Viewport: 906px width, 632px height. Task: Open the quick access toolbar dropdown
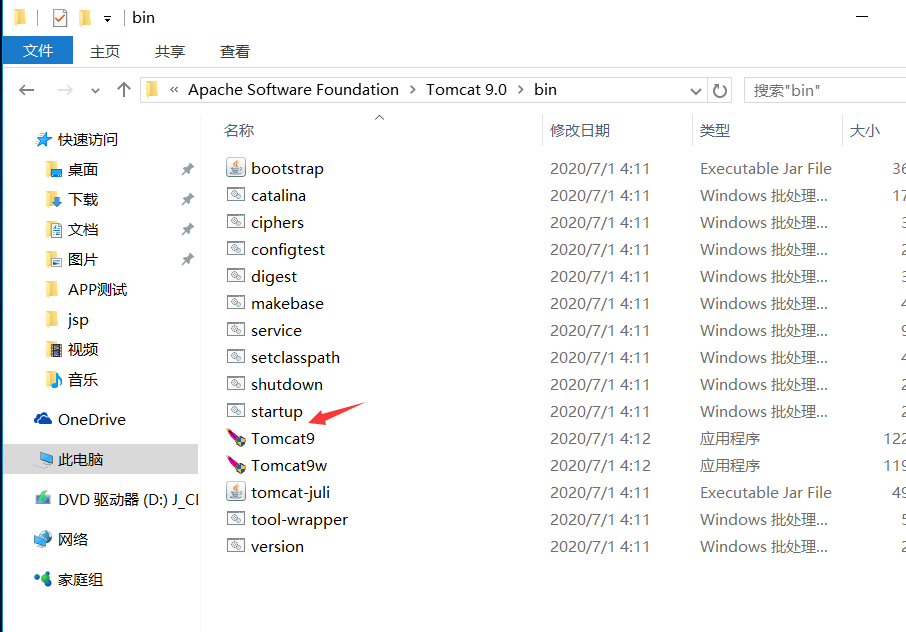tap(107, 18)
